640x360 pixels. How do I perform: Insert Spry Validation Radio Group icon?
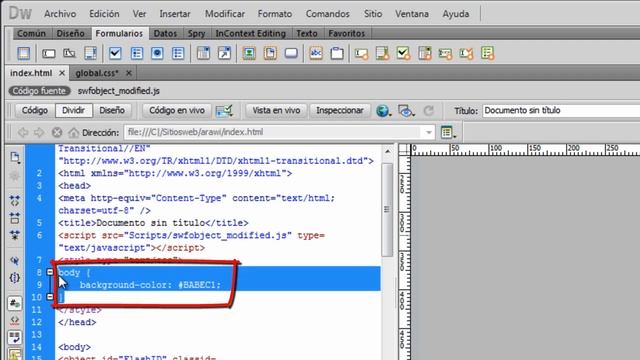click(487, 53)
